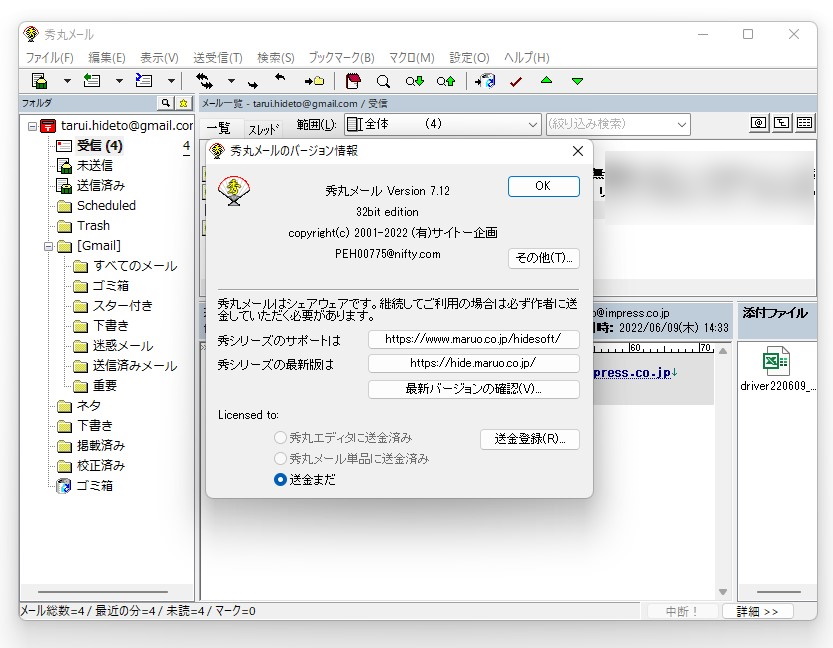Open the 絞り込み検索 filter dropdown

pyautogui.click(x=681, y=124)
